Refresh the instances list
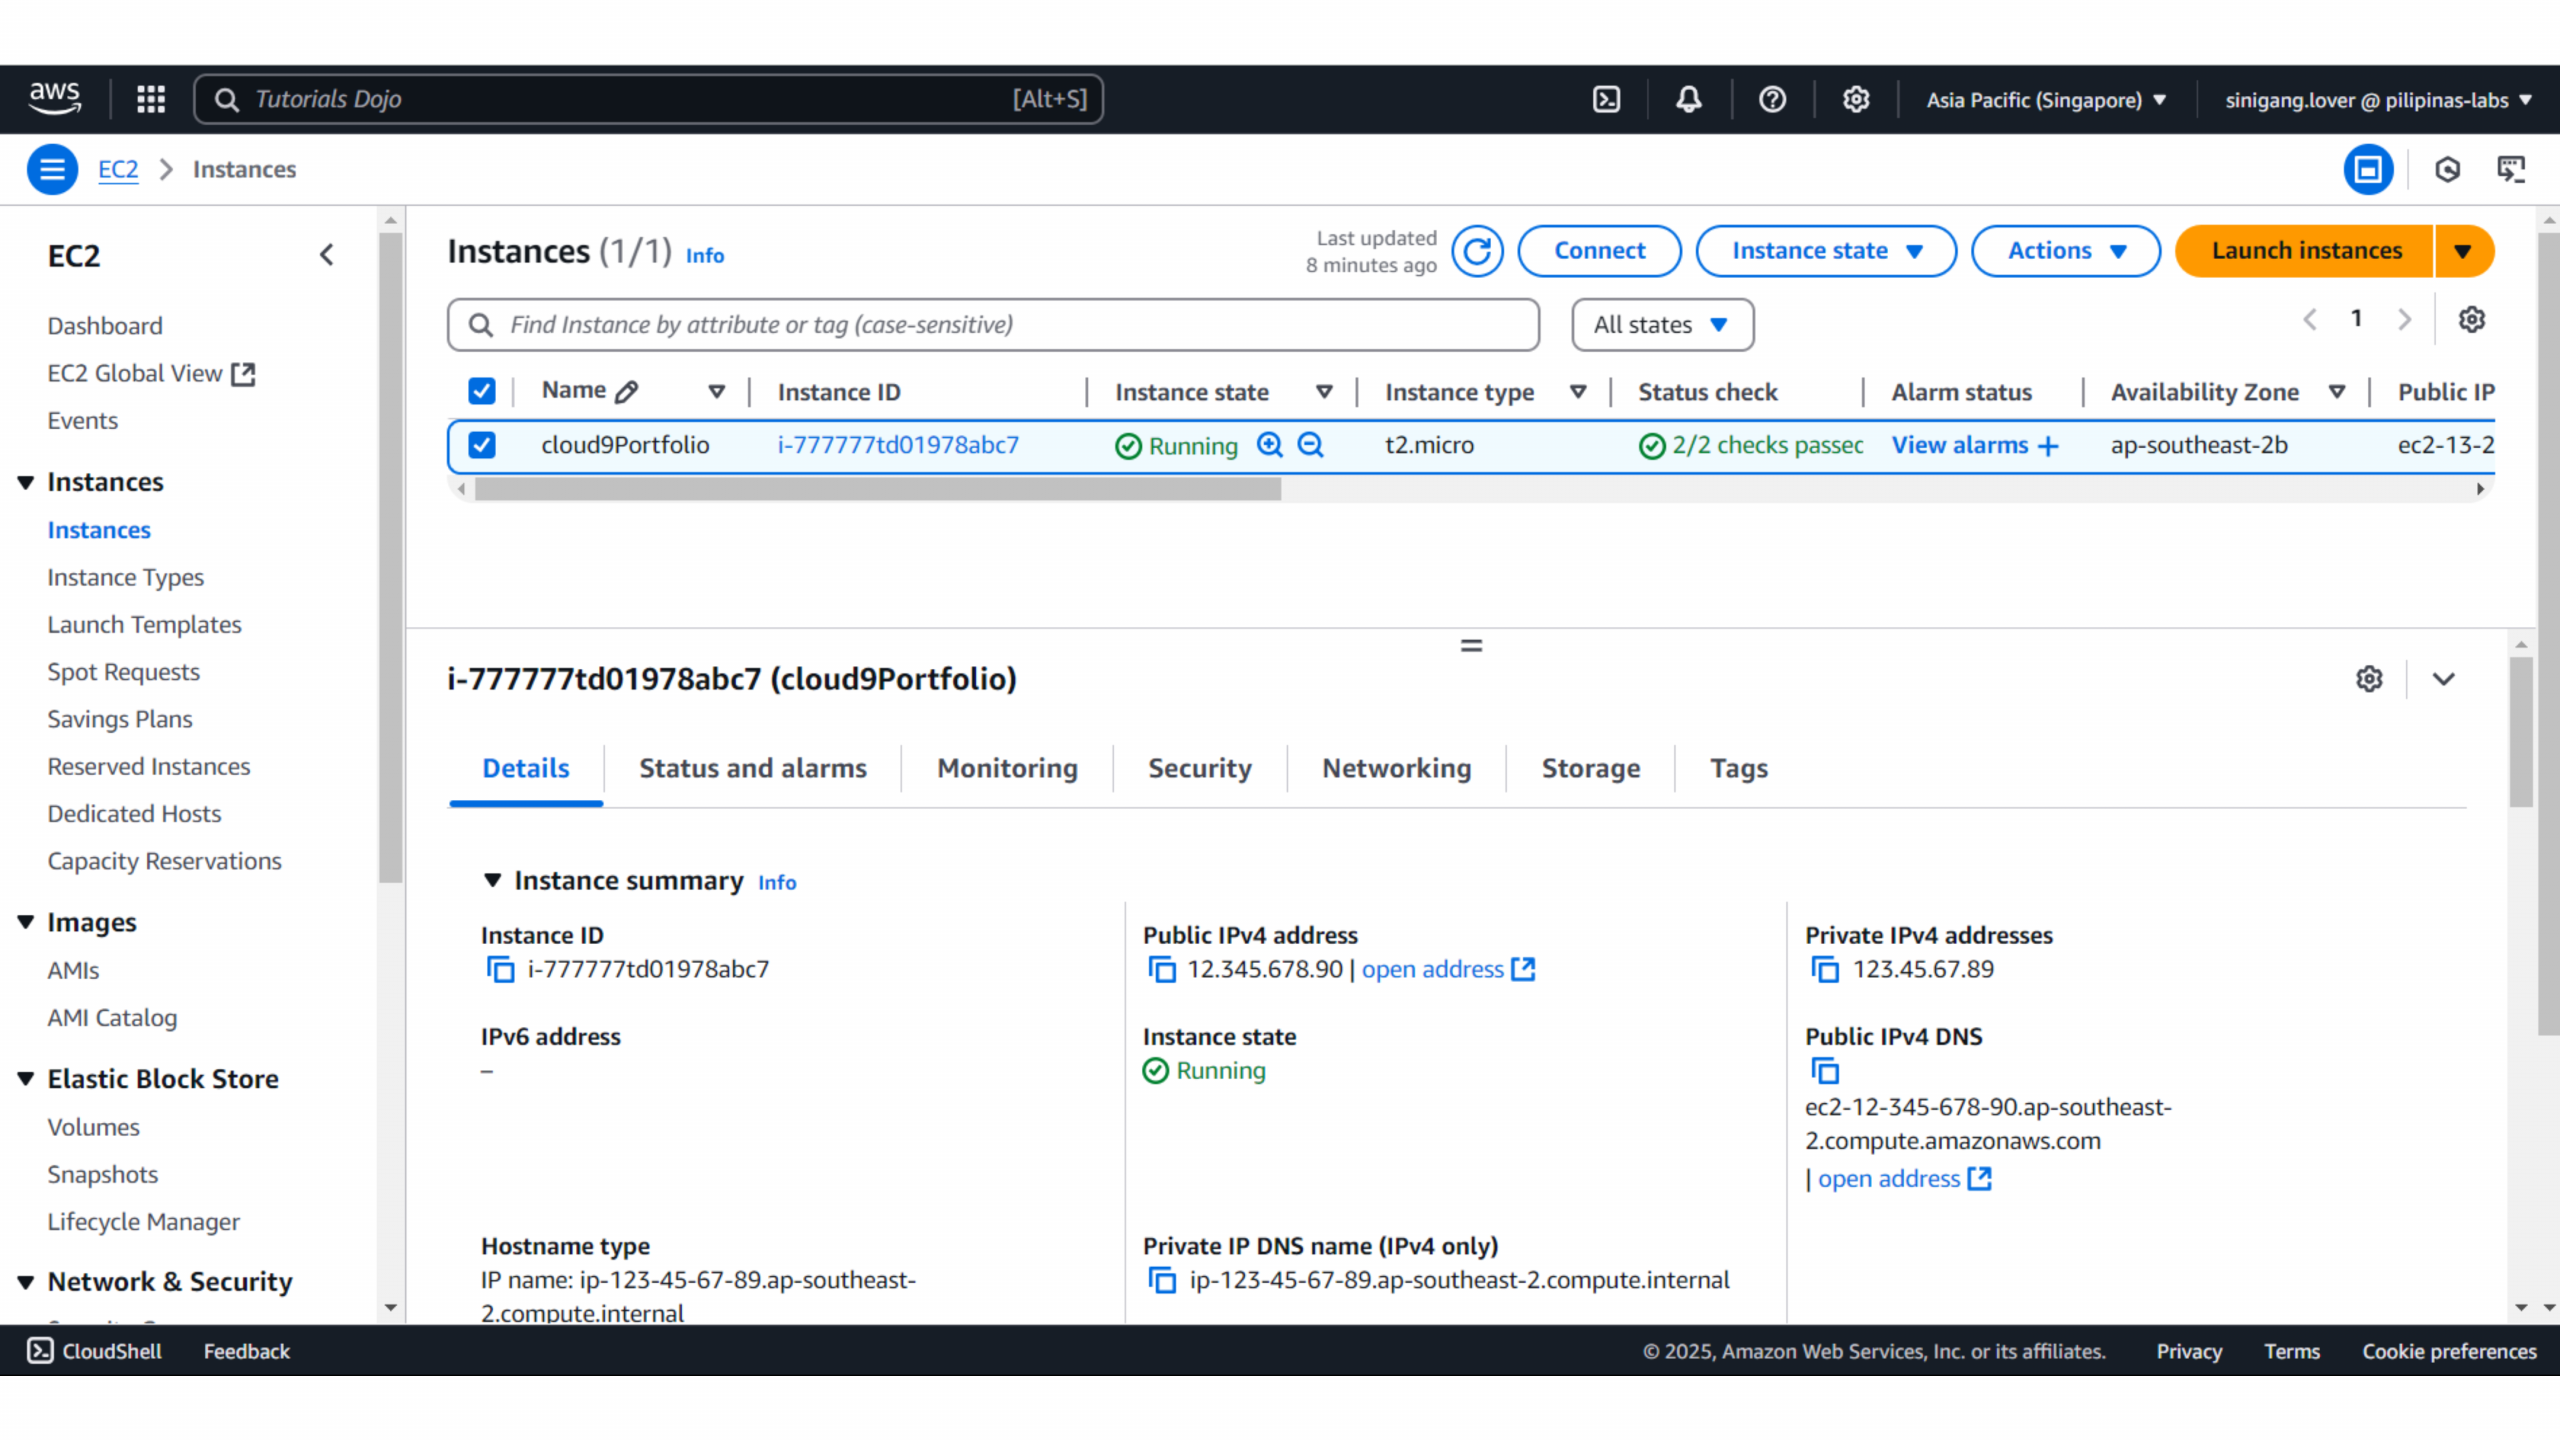Screen dimensions: 2560x1440 coord(1477,251)
